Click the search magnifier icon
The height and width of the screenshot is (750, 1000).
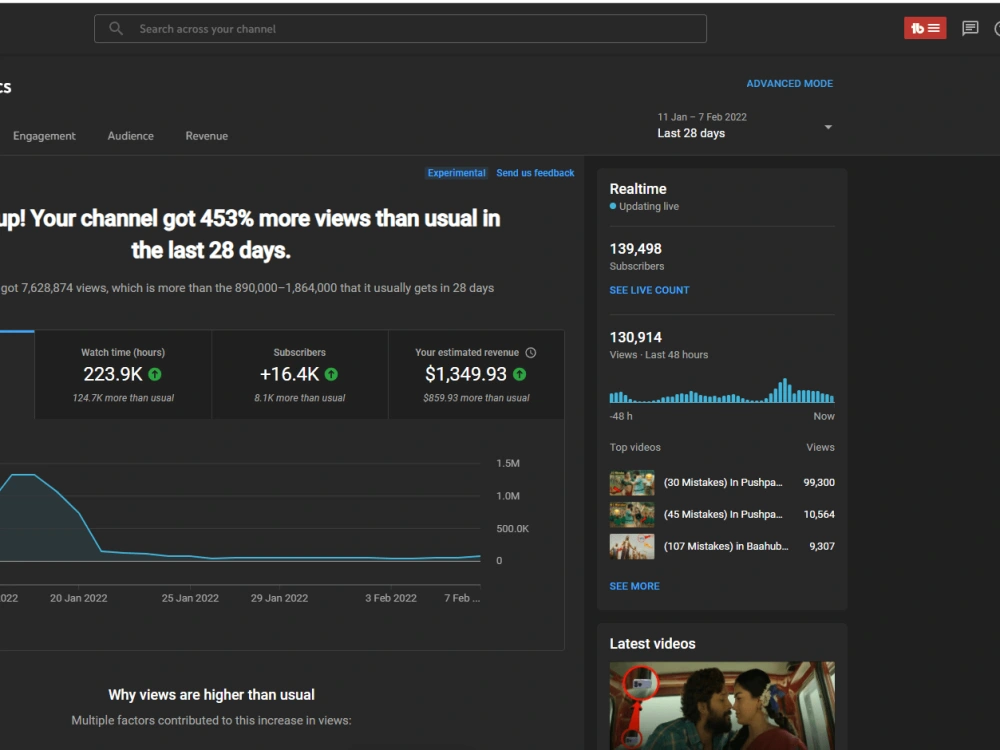pyautogui.click(x=115, y=29)
